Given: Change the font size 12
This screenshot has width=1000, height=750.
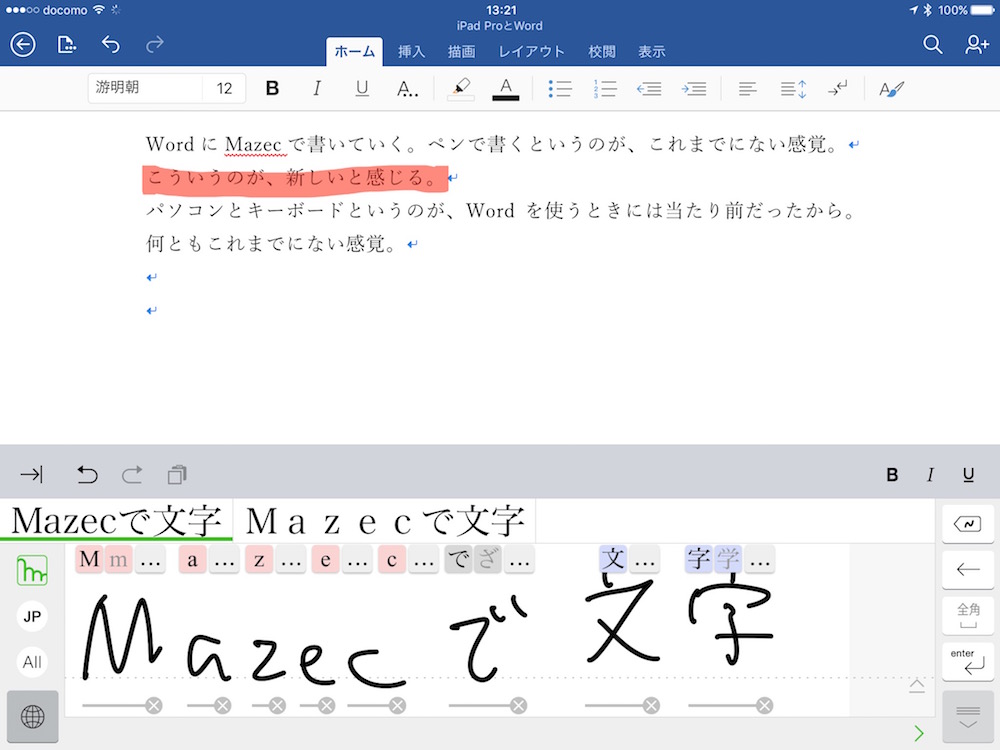Looking at the screenshot, I should (x=224, y=88).
